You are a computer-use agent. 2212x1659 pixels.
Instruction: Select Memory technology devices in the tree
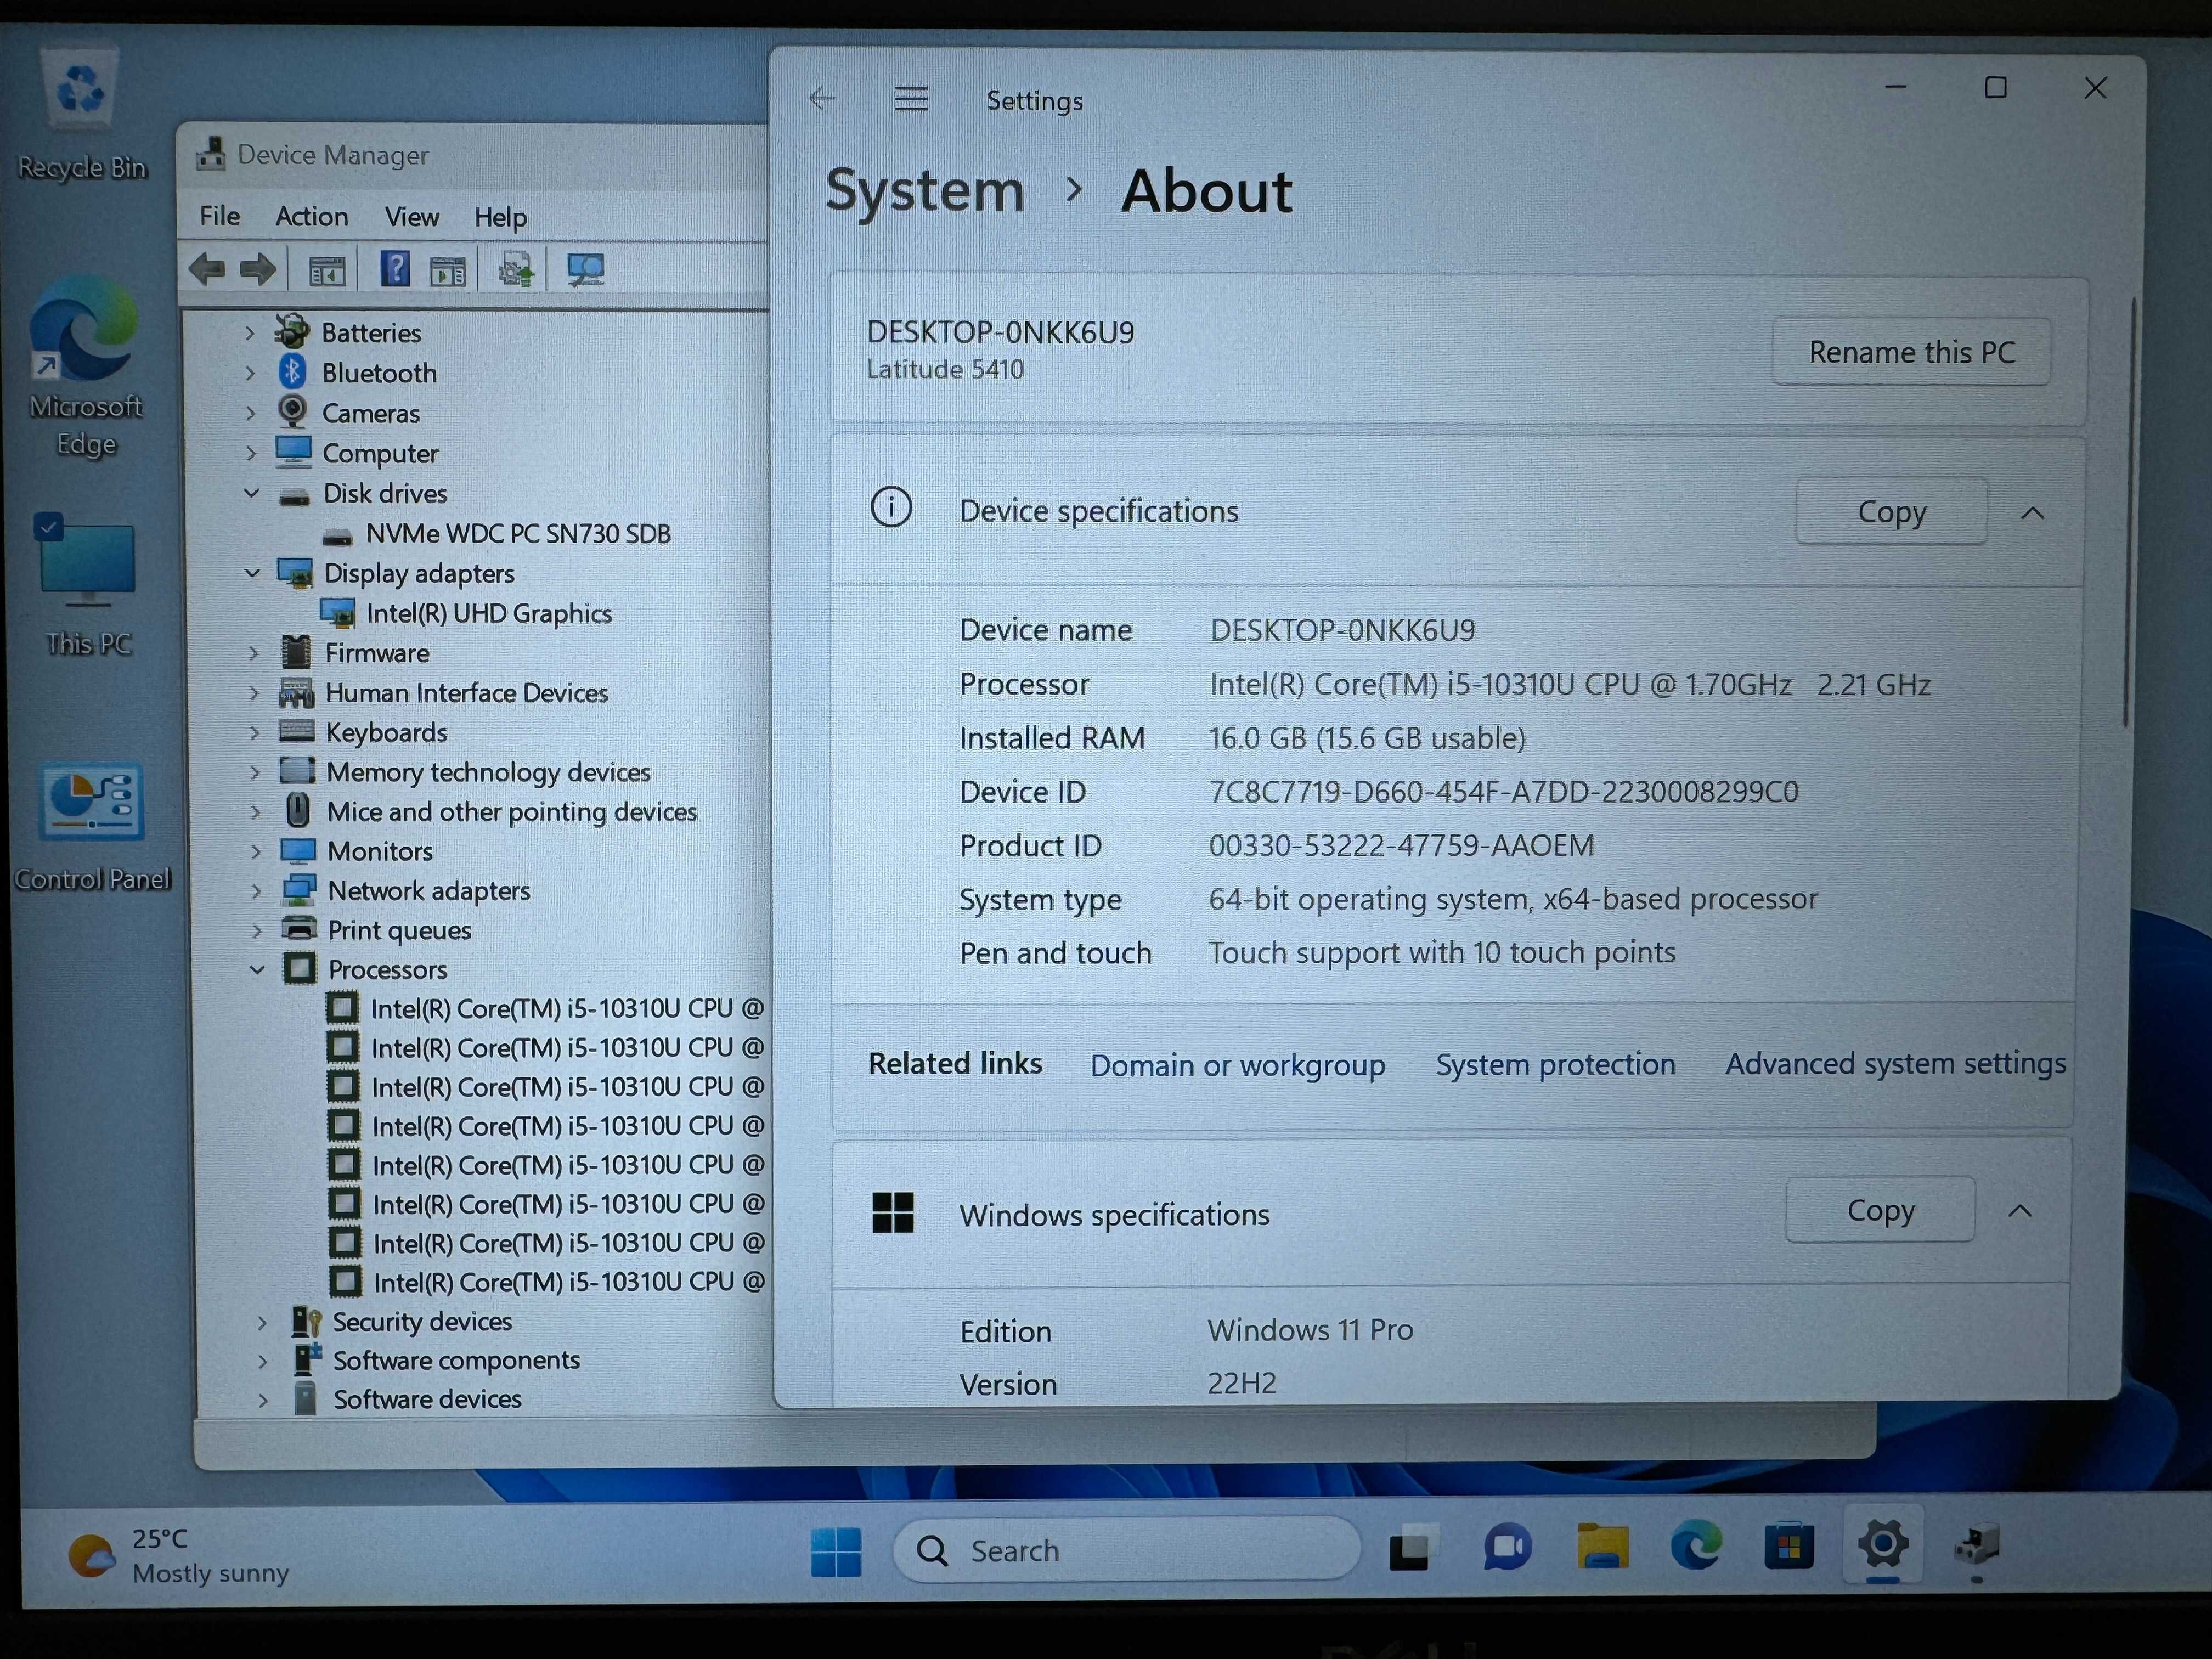(x=488, y=772)
